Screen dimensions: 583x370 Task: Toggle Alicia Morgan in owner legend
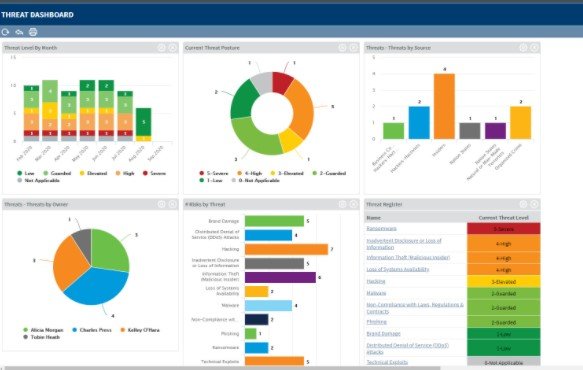(x=43, y=330)
